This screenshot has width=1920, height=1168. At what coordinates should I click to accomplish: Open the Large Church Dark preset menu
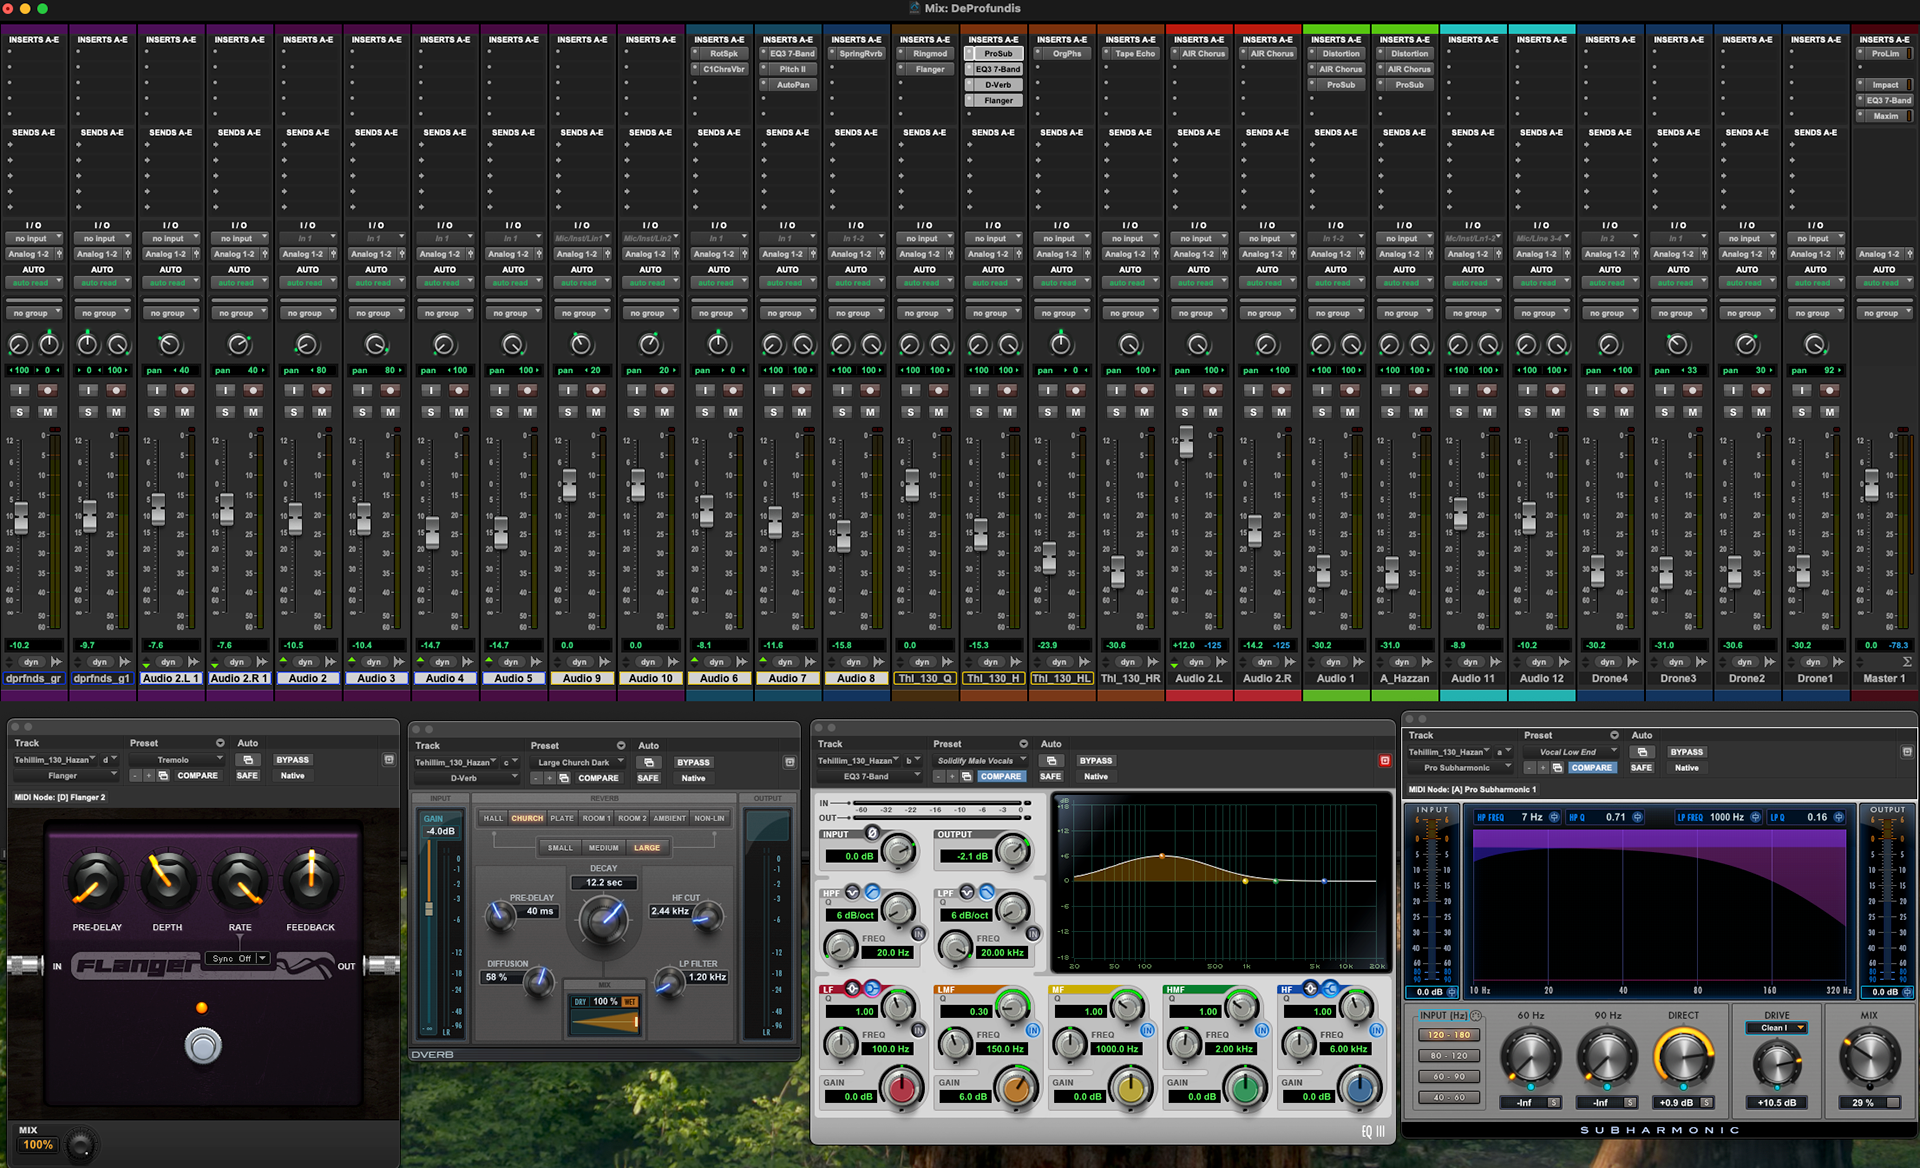579,762
